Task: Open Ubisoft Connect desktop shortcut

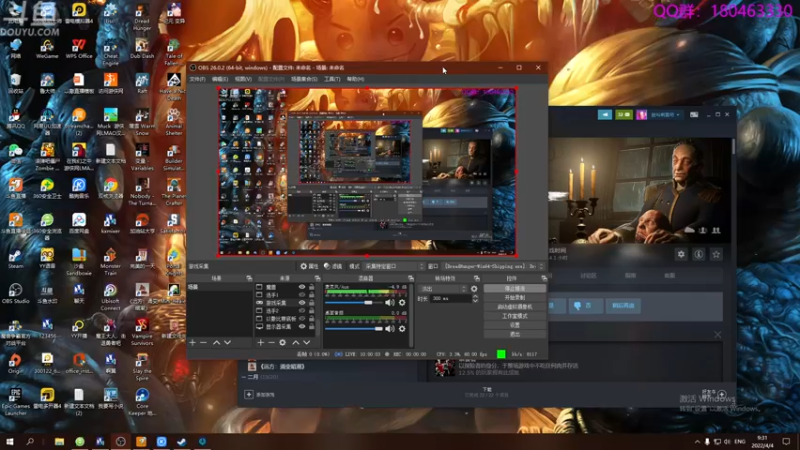Action: point(110,297)
